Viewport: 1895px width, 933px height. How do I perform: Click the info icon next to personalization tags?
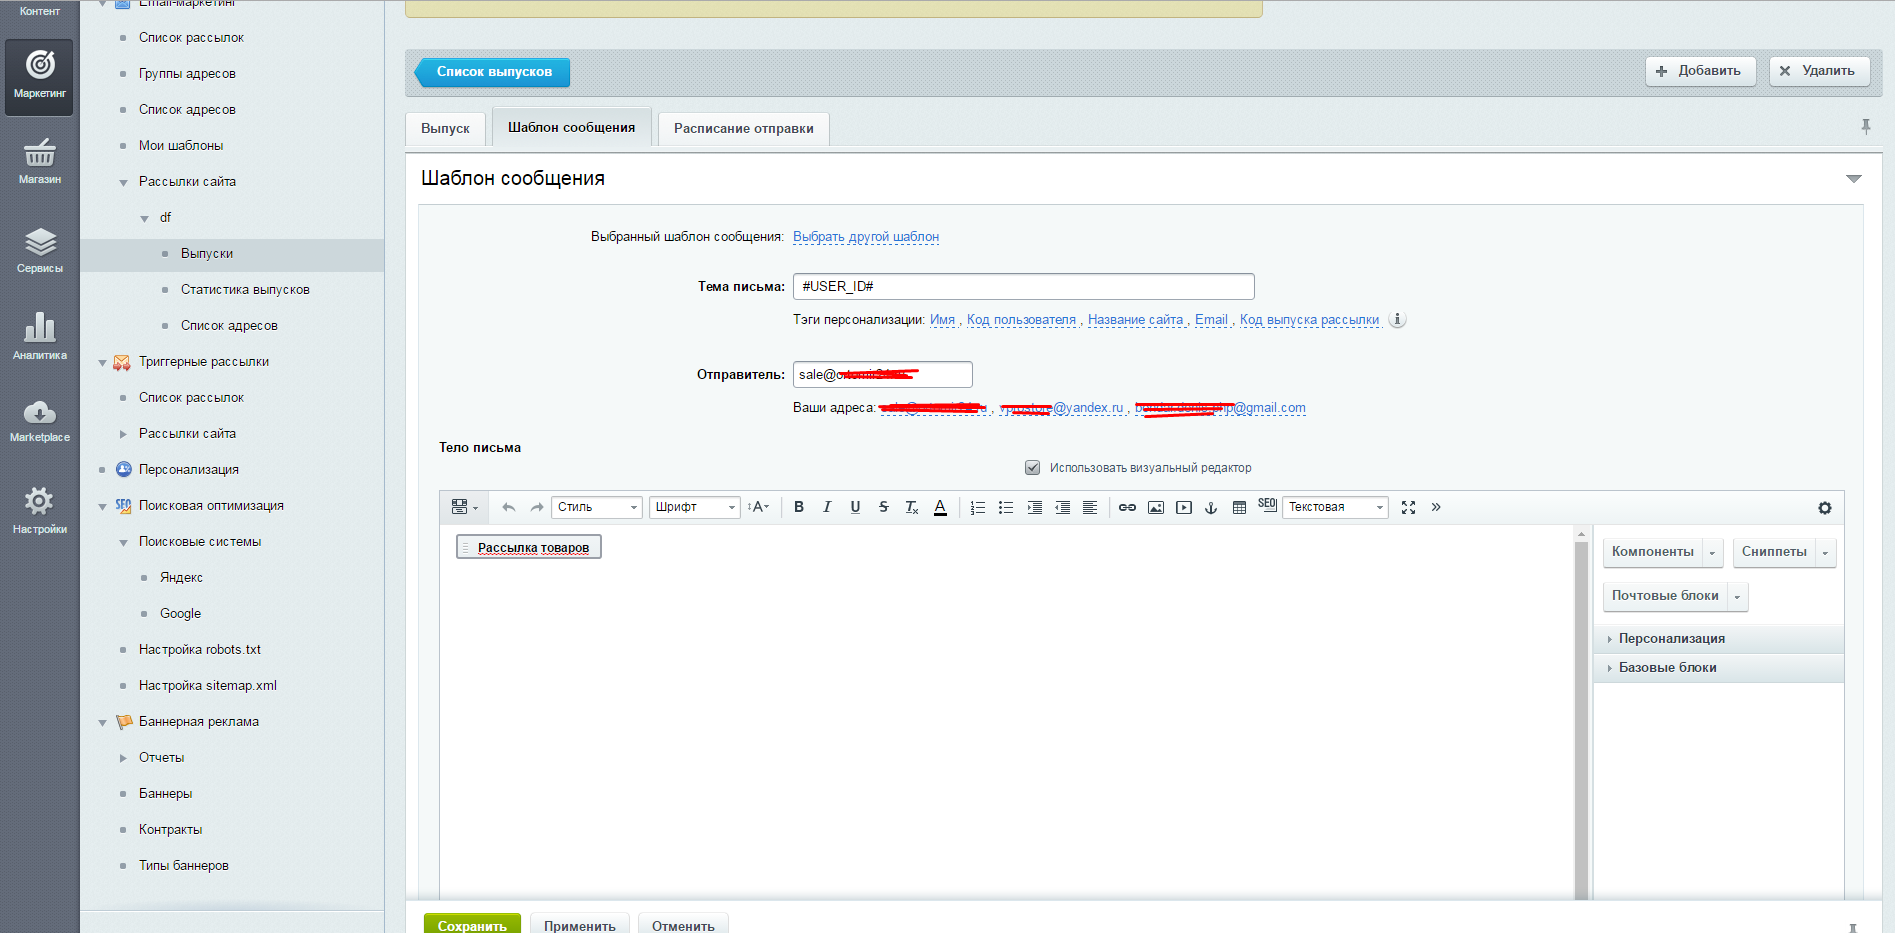click(1398, 320)
